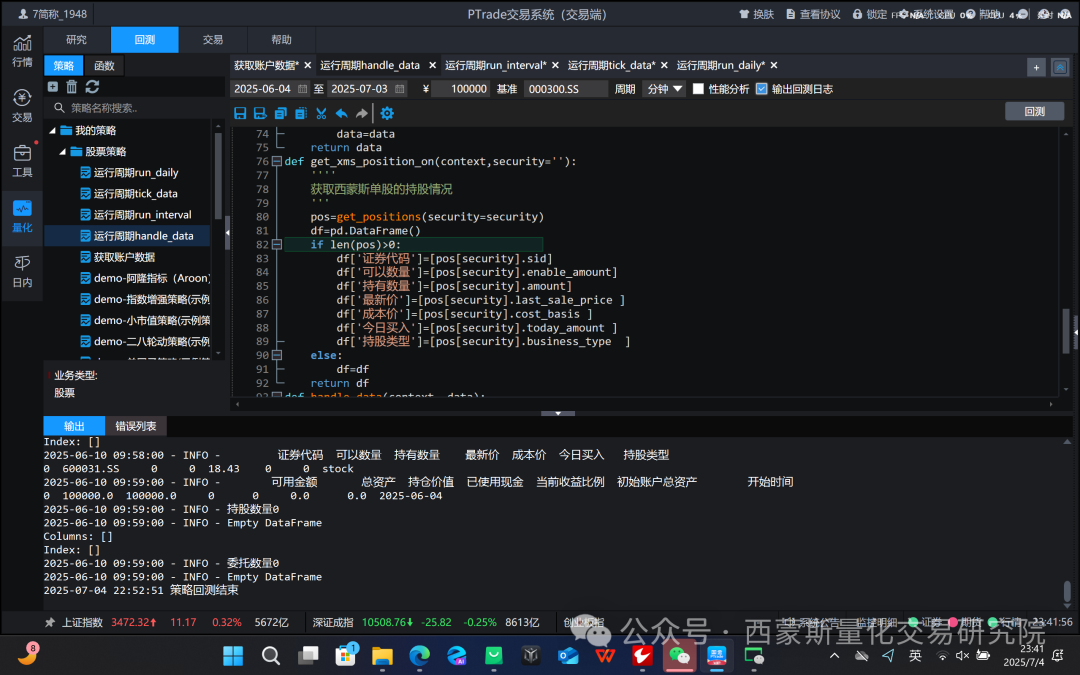This screenshot has height=675, width=1080.
Task: Open the 周期 分钟 dropdown
Action: point(664,89)
